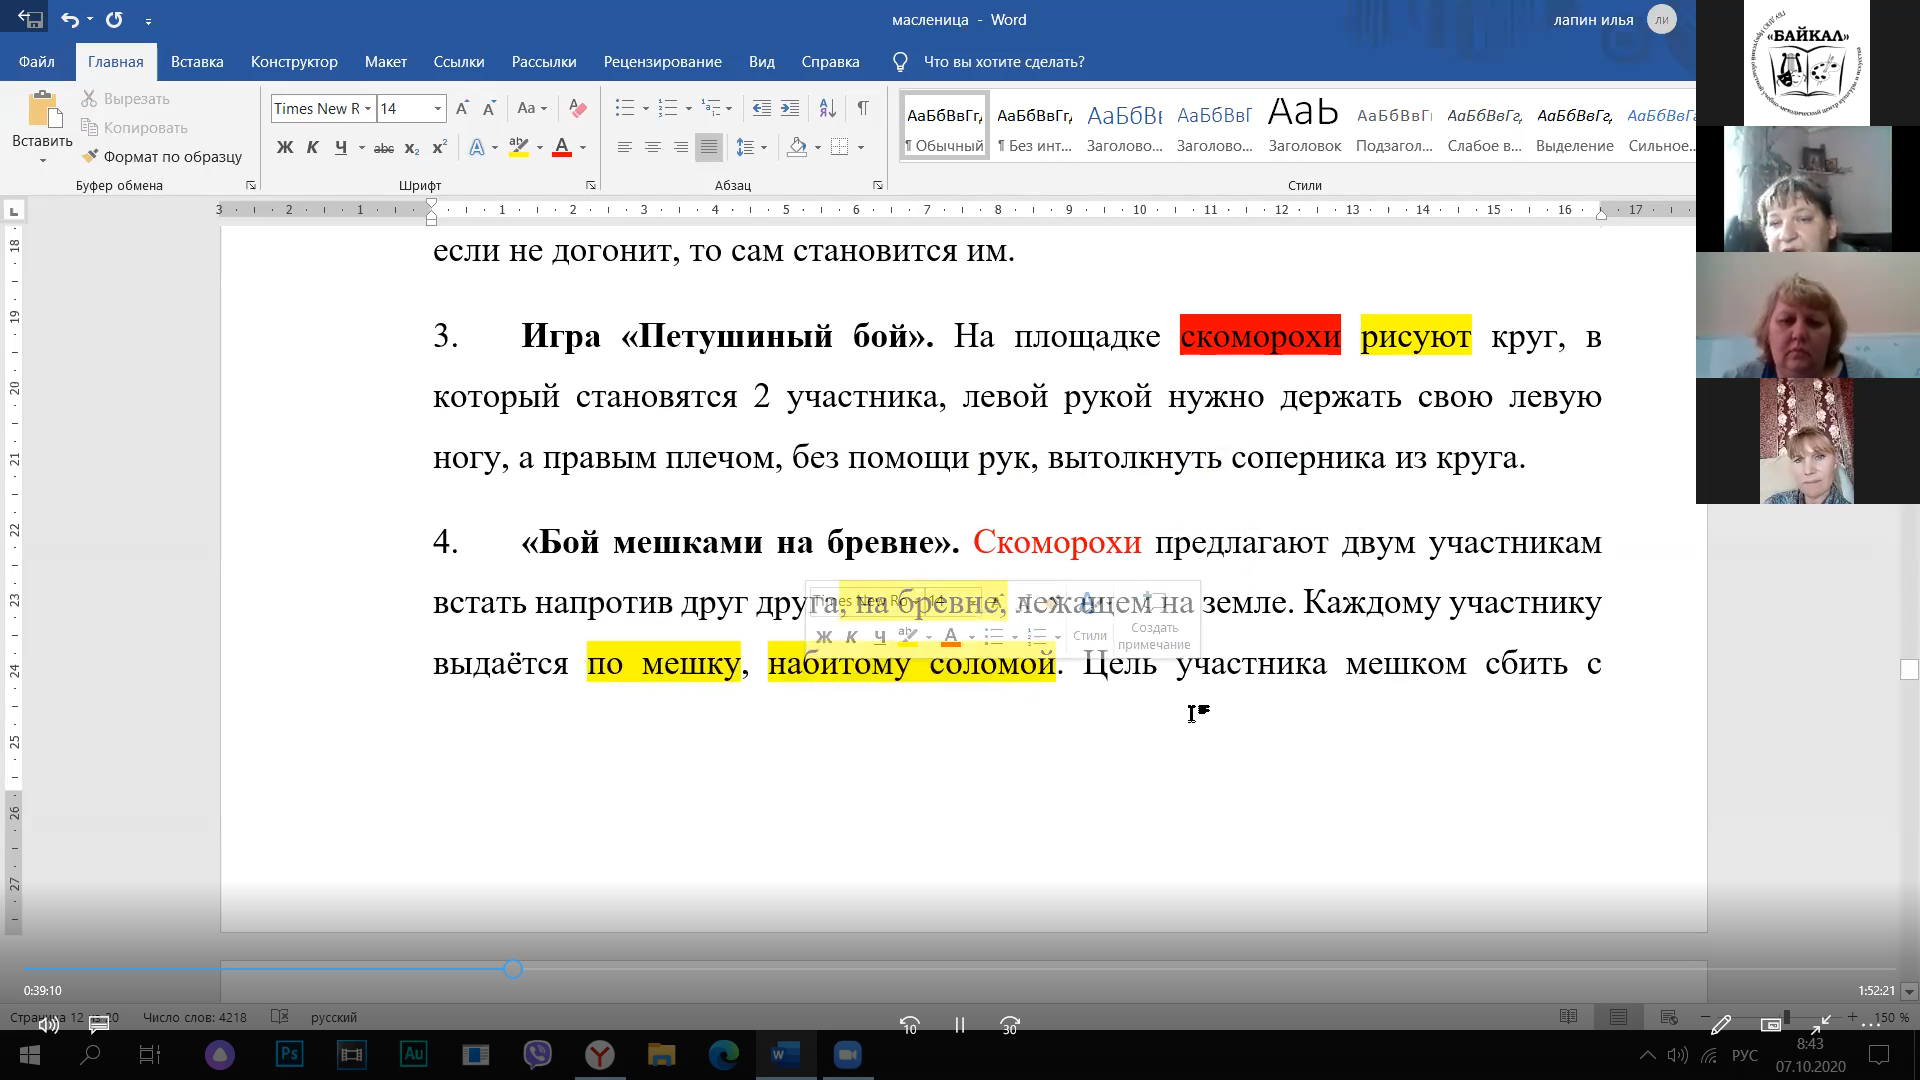
Task: Click the subscript x₂ button
Action: (x=411, y=148)
